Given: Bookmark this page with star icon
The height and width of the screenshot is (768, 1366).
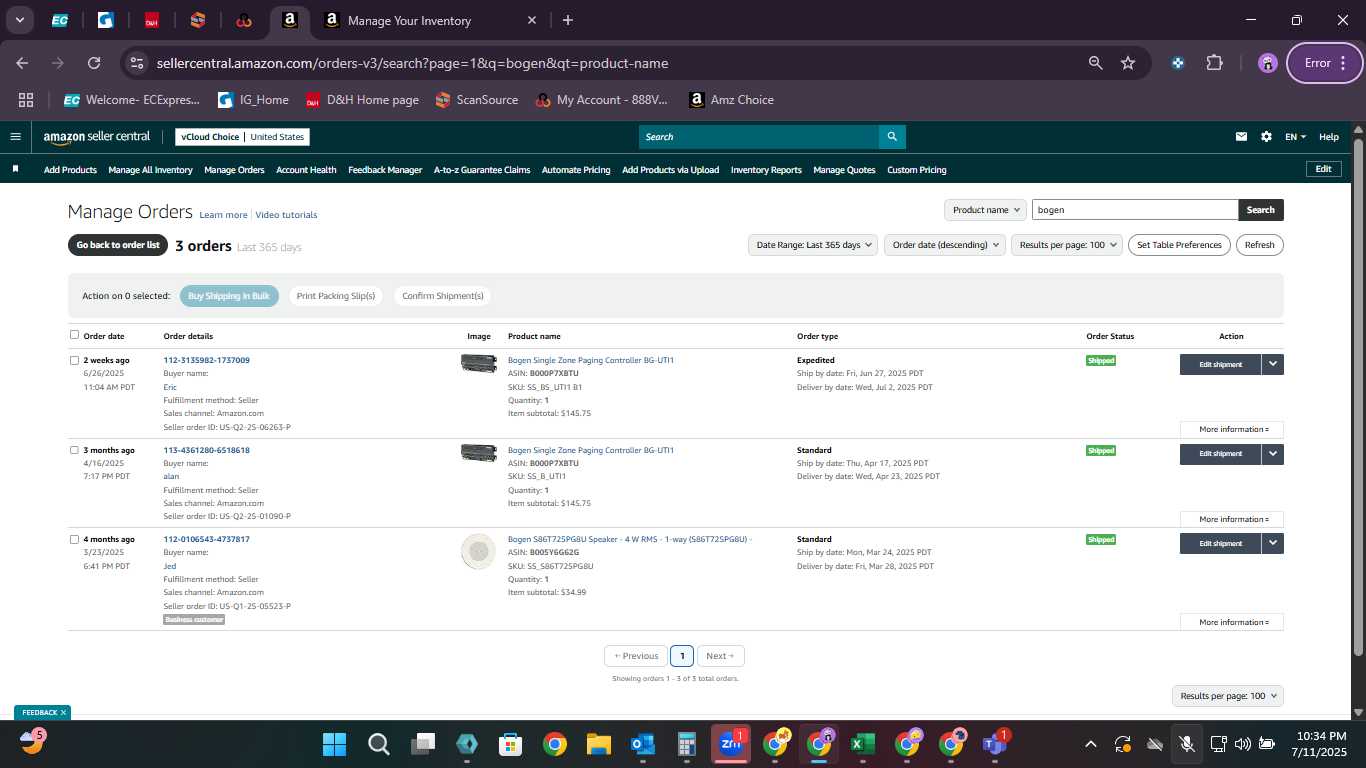Looking at the screenshot, I should click(1128, 63).
